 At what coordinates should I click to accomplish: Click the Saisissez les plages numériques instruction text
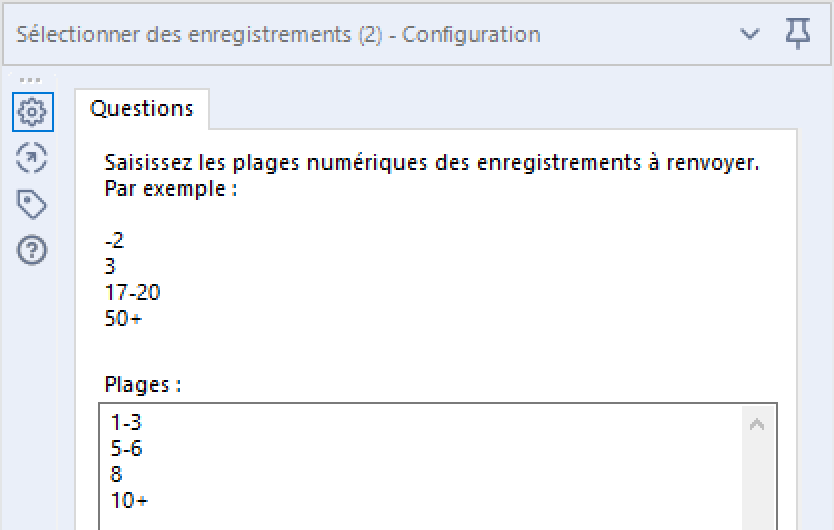coord(432,162)
